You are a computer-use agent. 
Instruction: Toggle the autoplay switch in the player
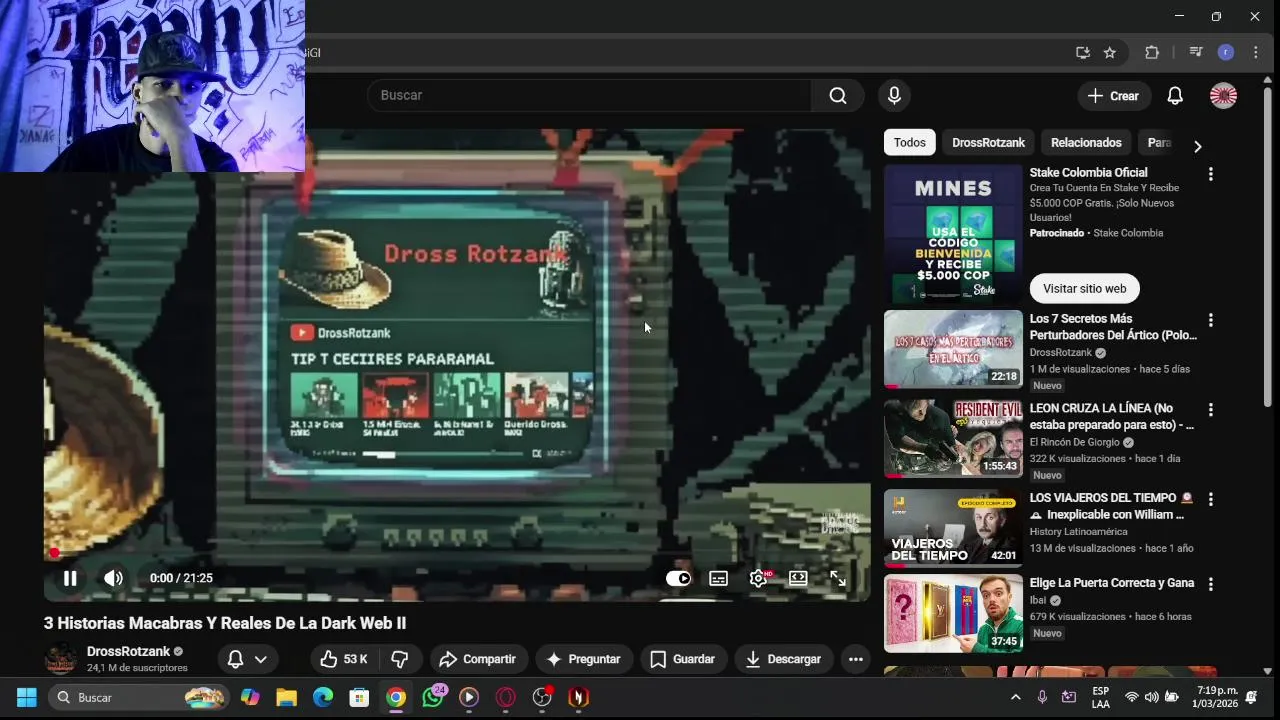(x=678, y=578)
